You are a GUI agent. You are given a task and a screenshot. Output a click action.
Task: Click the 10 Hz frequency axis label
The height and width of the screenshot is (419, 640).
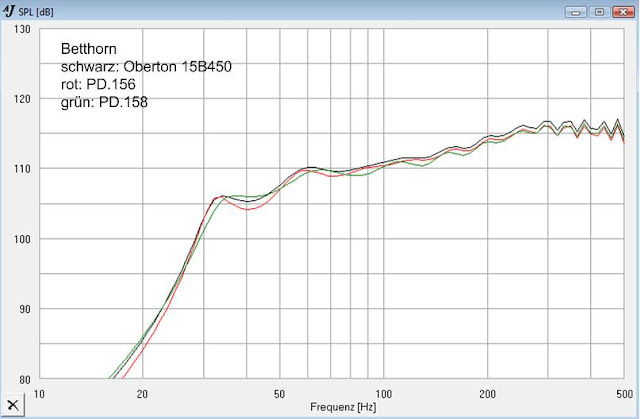tap(39, 394)
